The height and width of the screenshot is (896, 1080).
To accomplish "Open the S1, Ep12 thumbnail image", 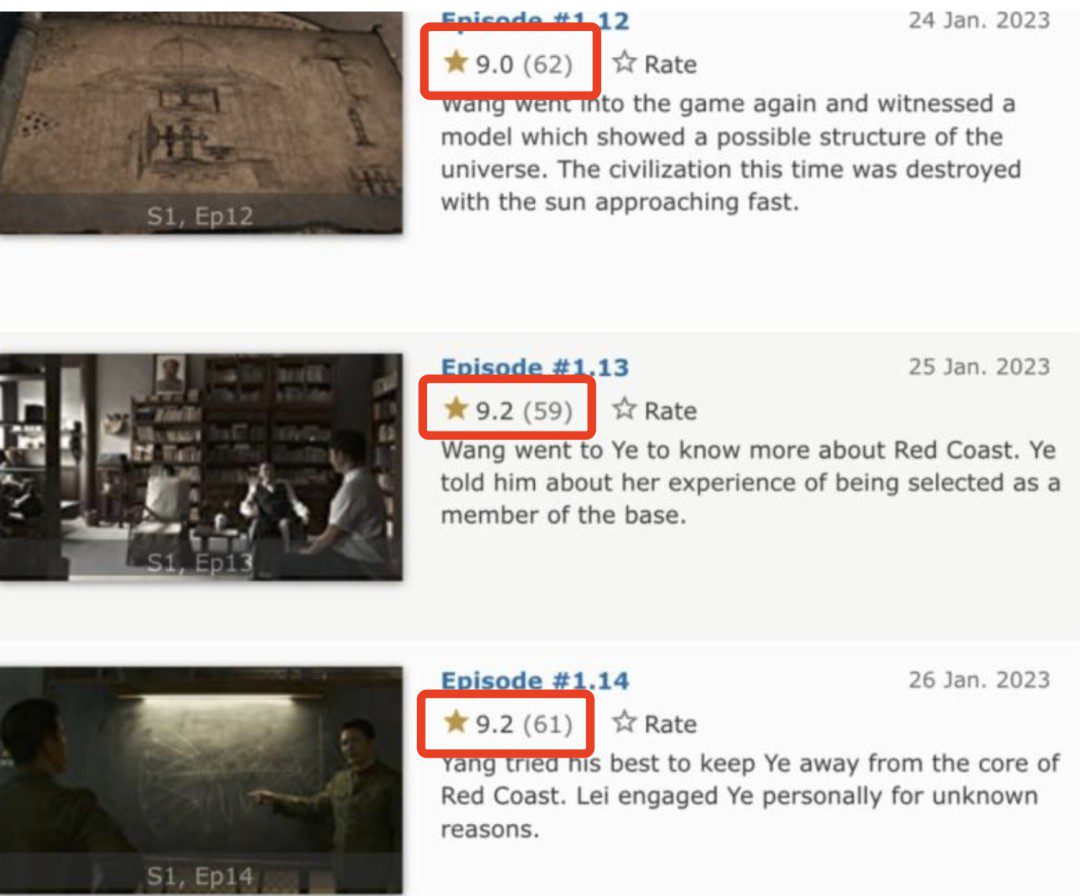I will click(x=201, y=123).
